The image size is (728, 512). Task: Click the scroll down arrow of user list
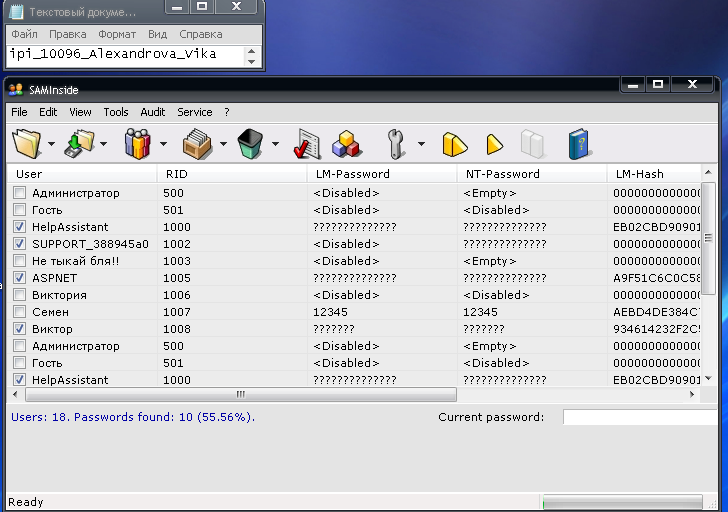[708, 379]
